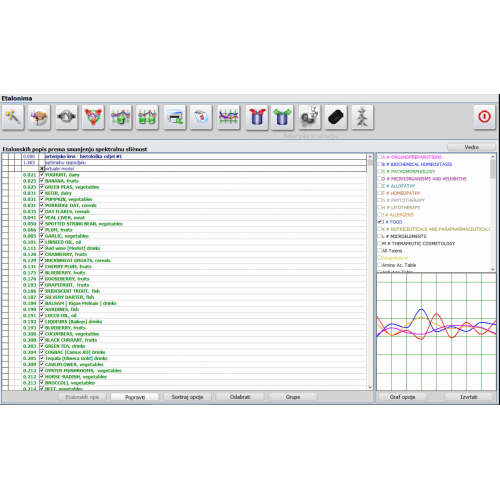Click the Popraviti button

click(135, 397)
